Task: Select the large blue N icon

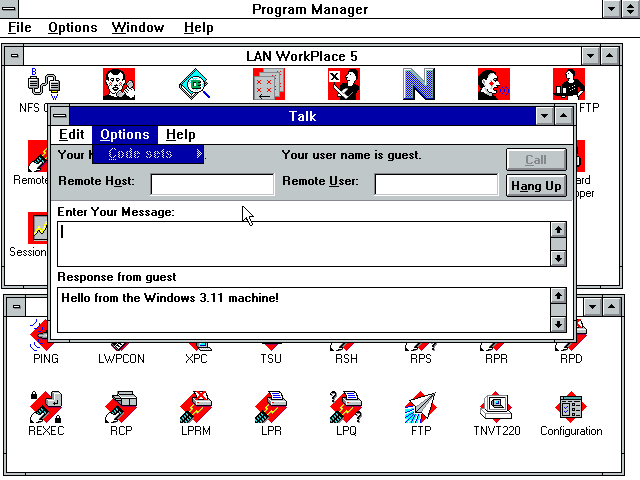Action: [419, 84]
